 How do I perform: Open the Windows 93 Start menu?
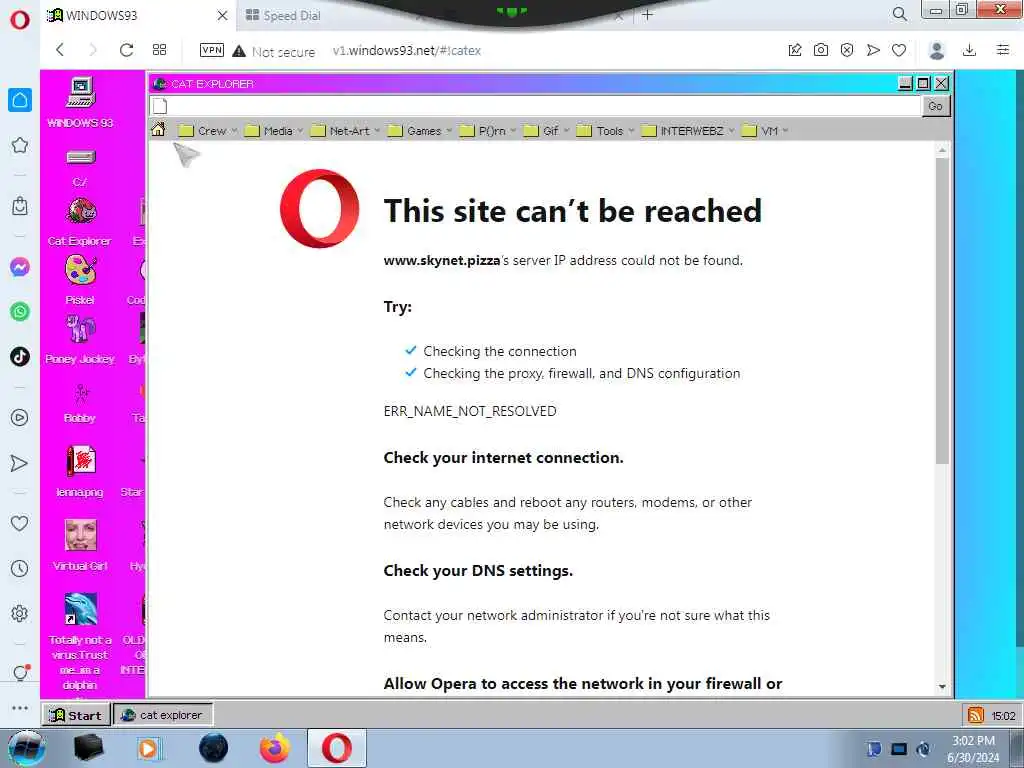tap(76, 715)
